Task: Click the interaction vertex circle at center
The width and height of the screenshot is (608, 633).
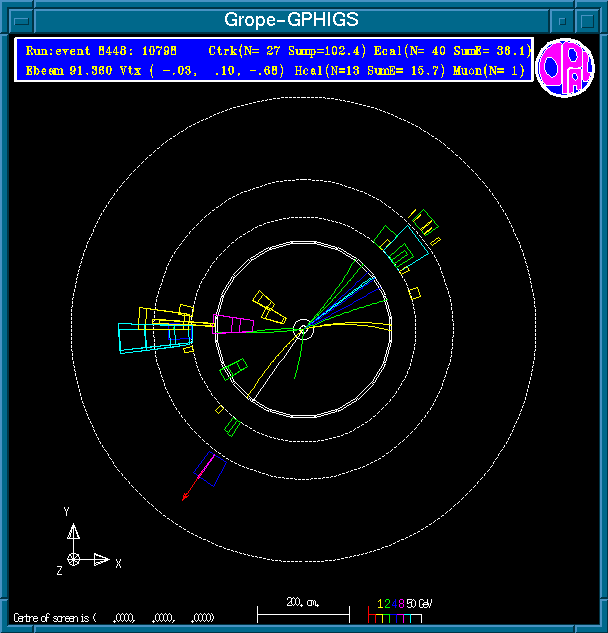Action: (x=303, y=329)
